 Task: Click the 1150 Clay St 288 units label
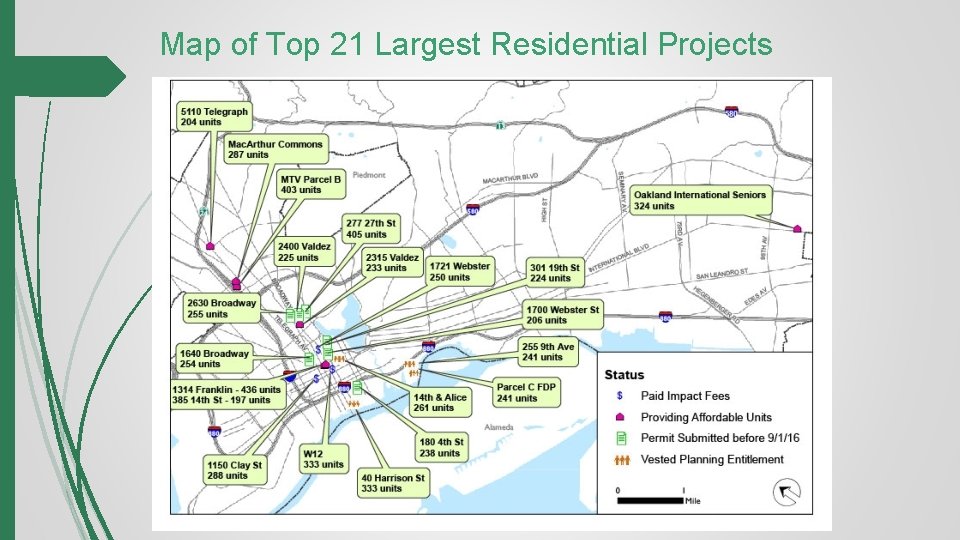[x=234, y=470]
